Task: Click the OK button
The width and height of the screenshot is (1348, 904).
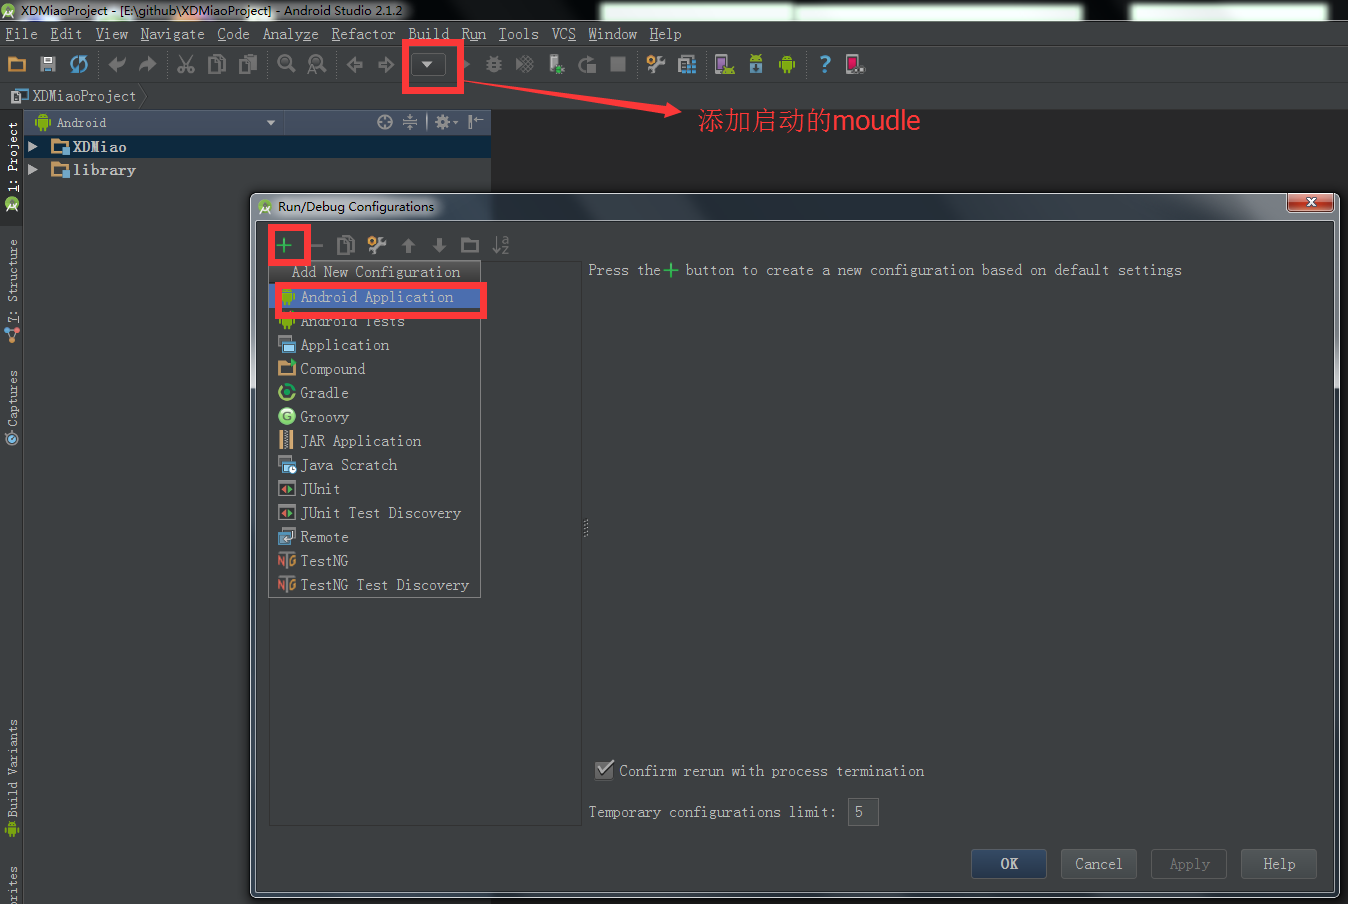Action: point(1008,864)
